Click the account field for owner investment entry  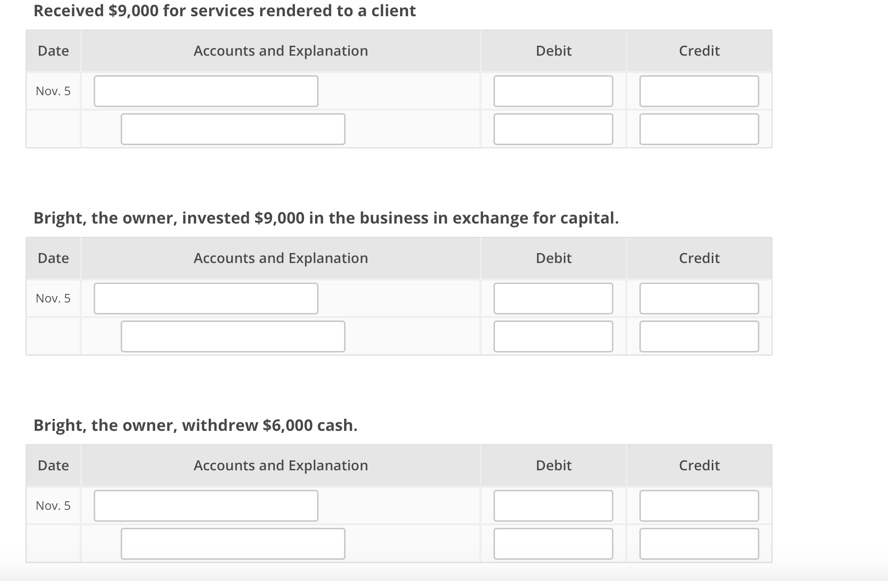tap(205, 297)
